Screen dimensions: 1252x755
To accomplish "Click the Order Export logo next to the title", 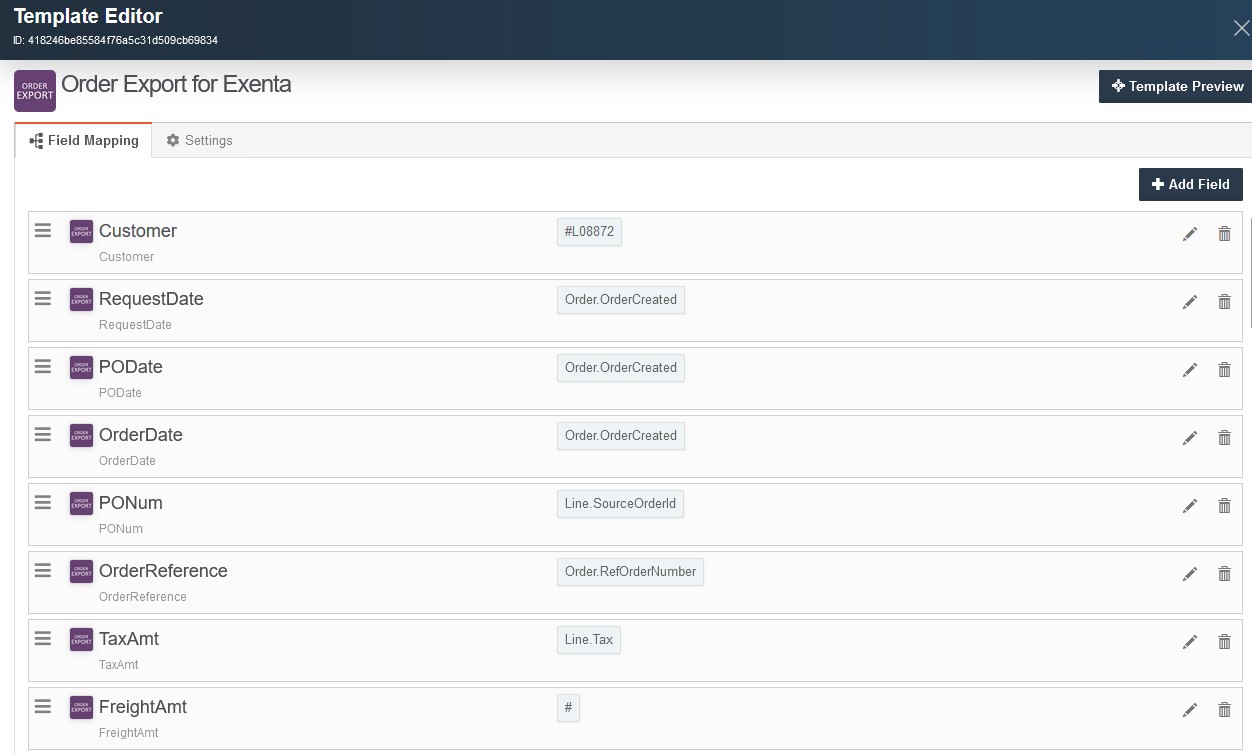I will (34, 90).
